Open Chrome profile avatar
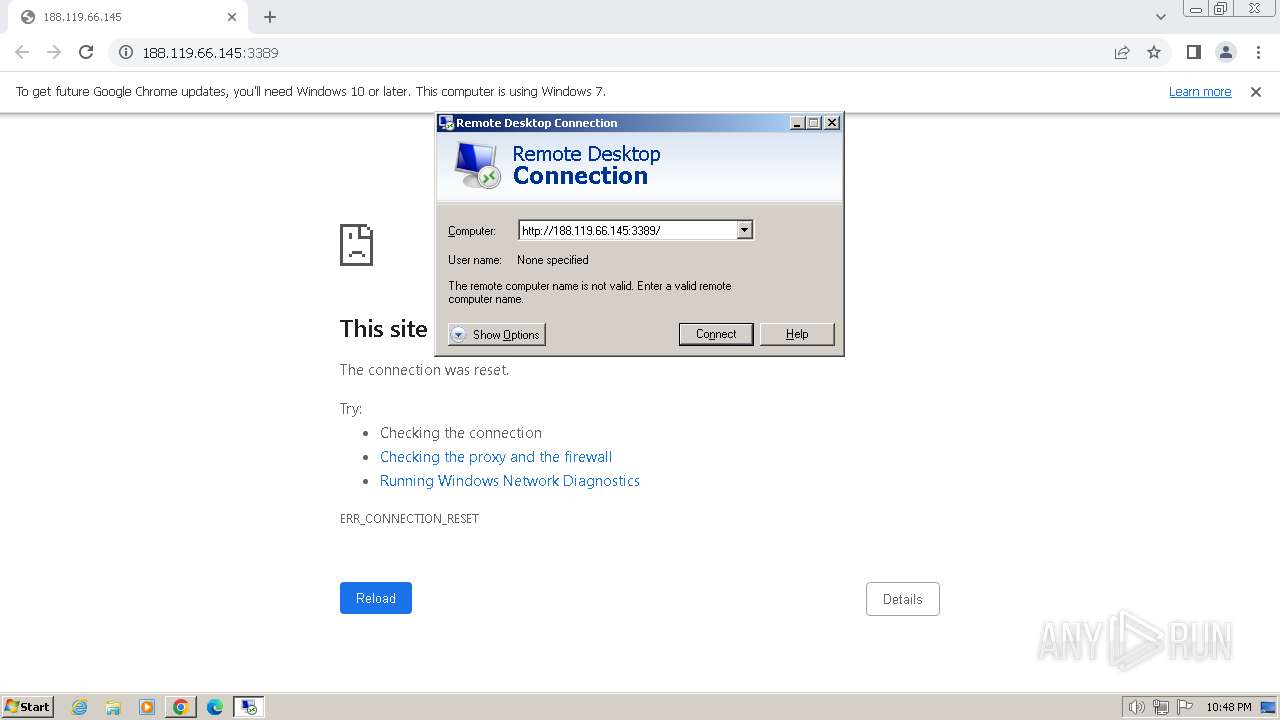Image resolution: width=1280 pixels, height=720 pixels. (x=1226, y=52)
